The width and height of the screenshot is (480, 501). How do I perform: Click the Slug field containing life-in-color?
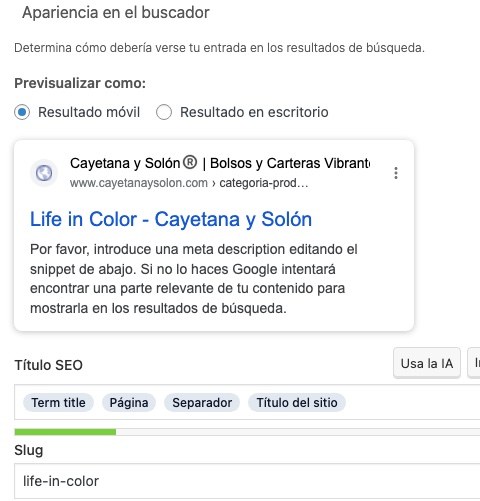pos(247,481)
